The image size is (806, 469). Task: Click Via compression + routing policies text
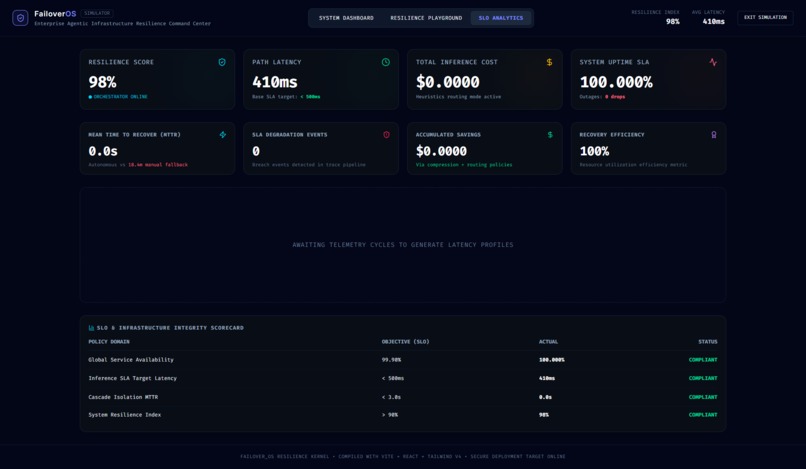pyautogui.click(x=464, y=165)
